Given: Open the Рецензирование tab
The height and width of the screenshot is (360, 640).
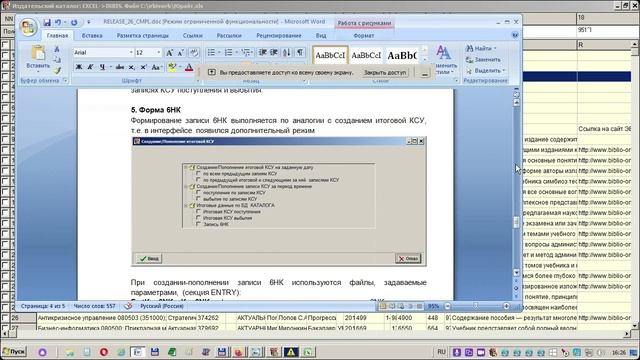Looking at the screenshot, I should point(278,36).
